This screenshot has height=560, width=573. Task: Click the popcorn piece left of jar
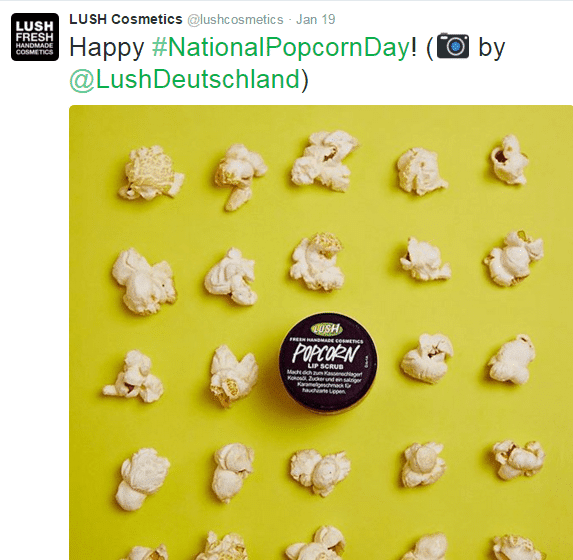click(x=234, y=376)
